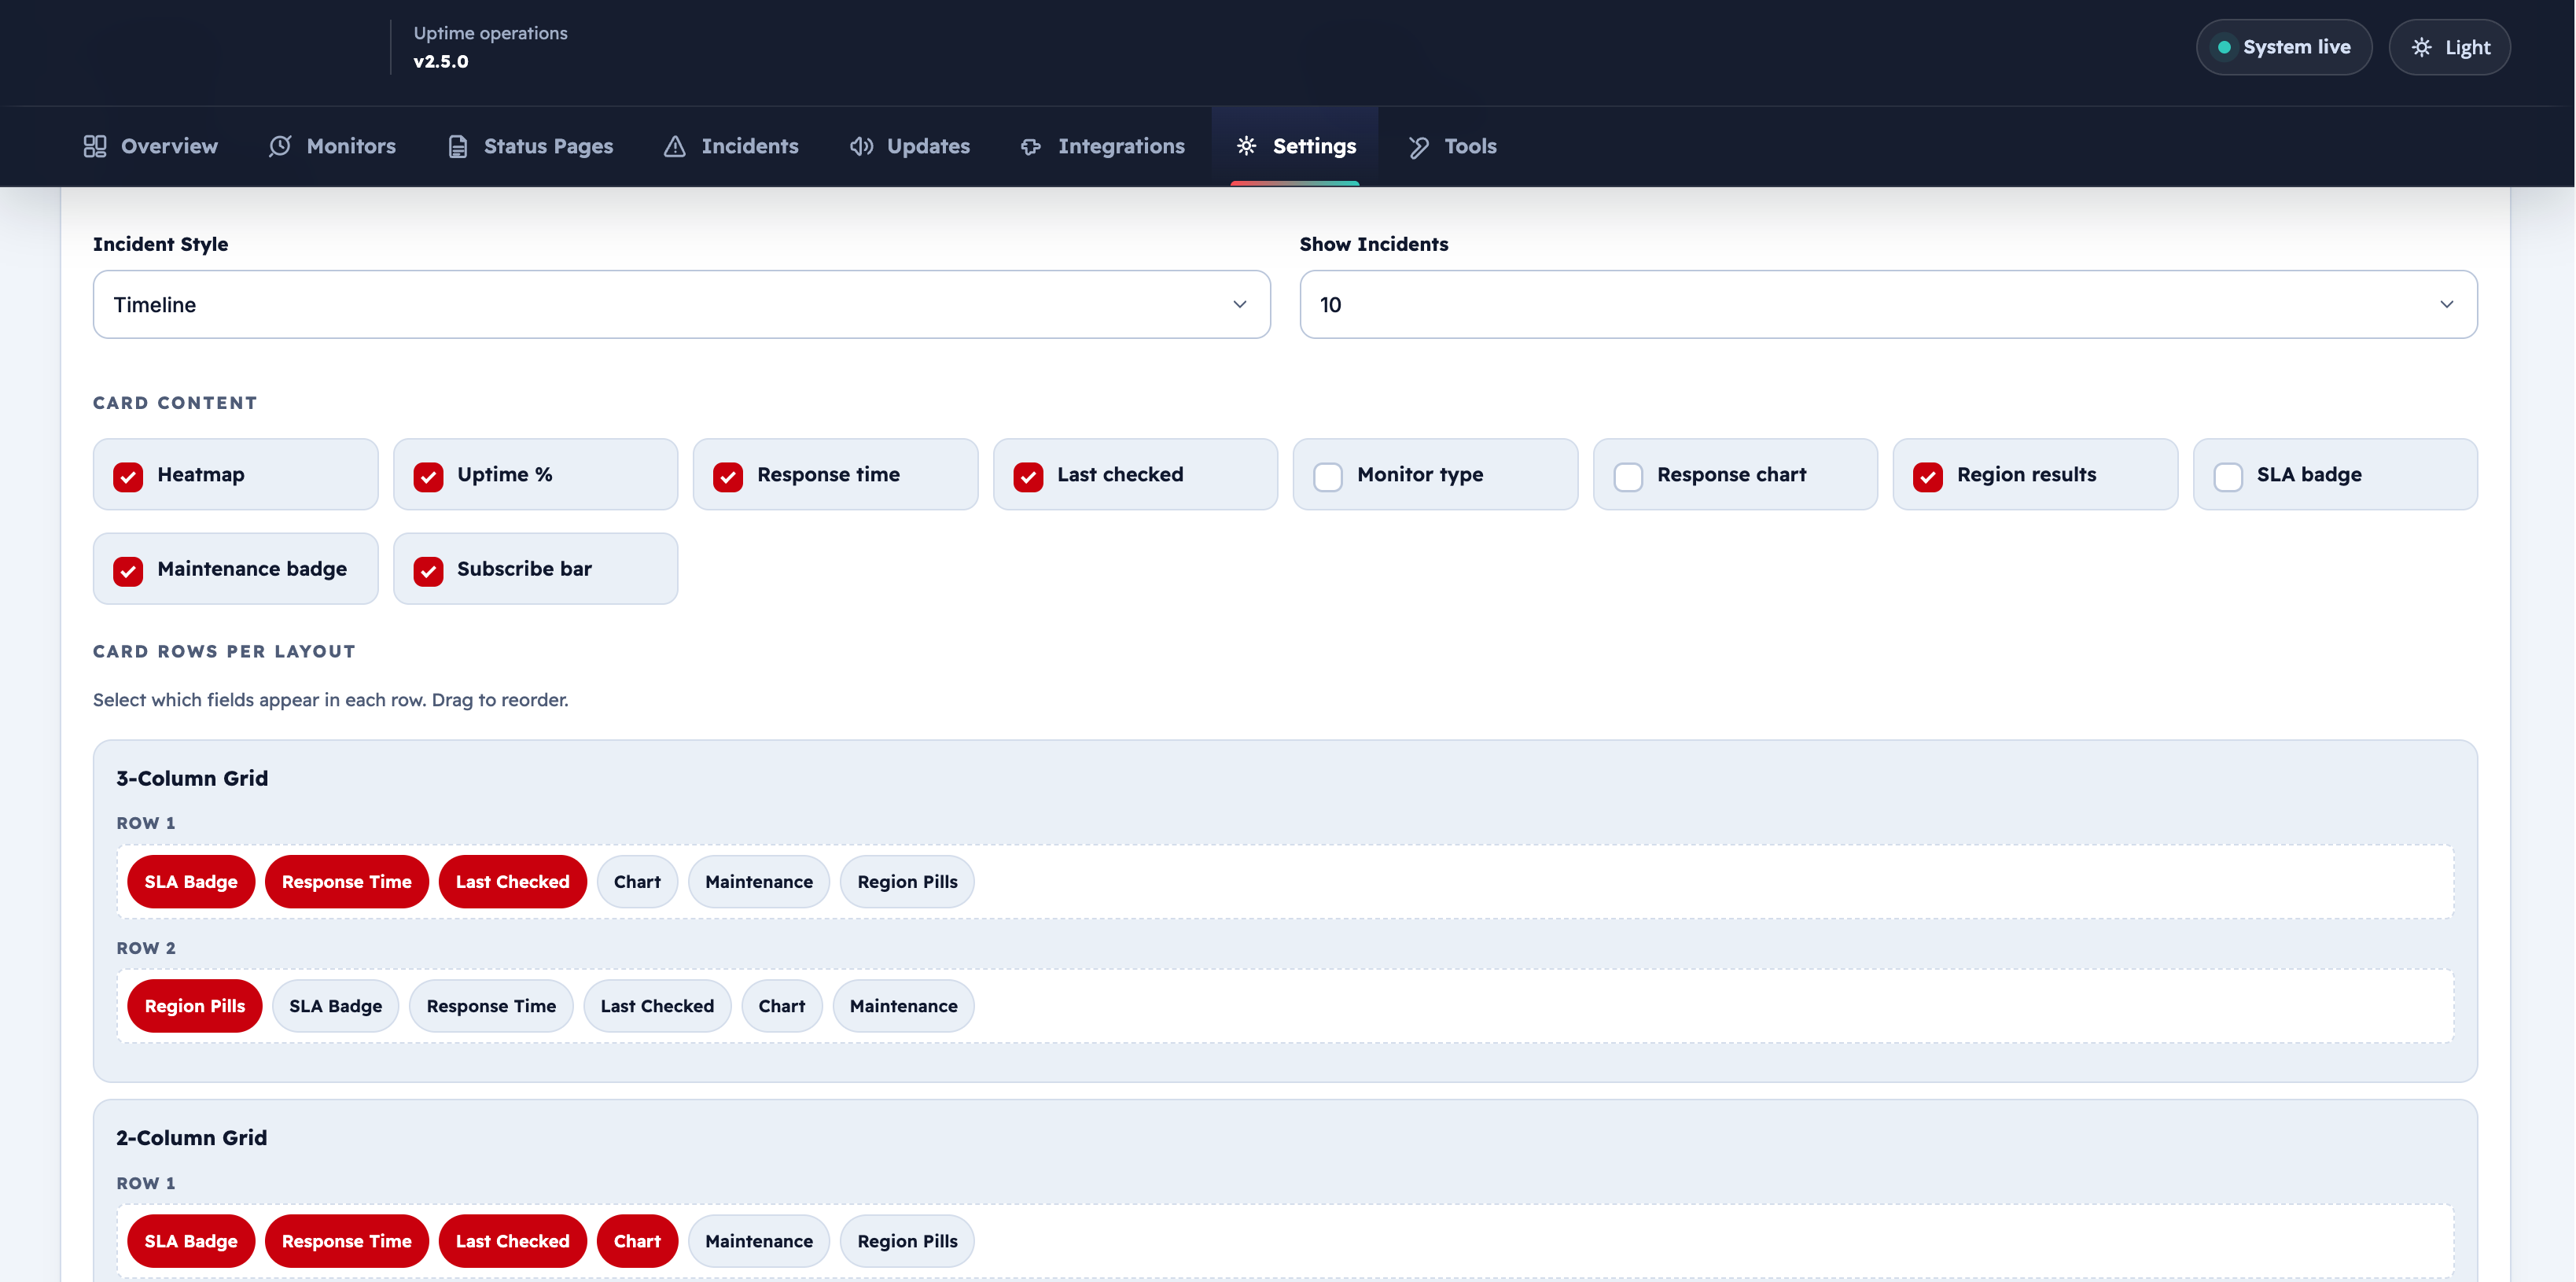The width and height of the screenshot is (2576, 1282).
Task: Open the Monitors tab
Action: click(x=332, y=146)
